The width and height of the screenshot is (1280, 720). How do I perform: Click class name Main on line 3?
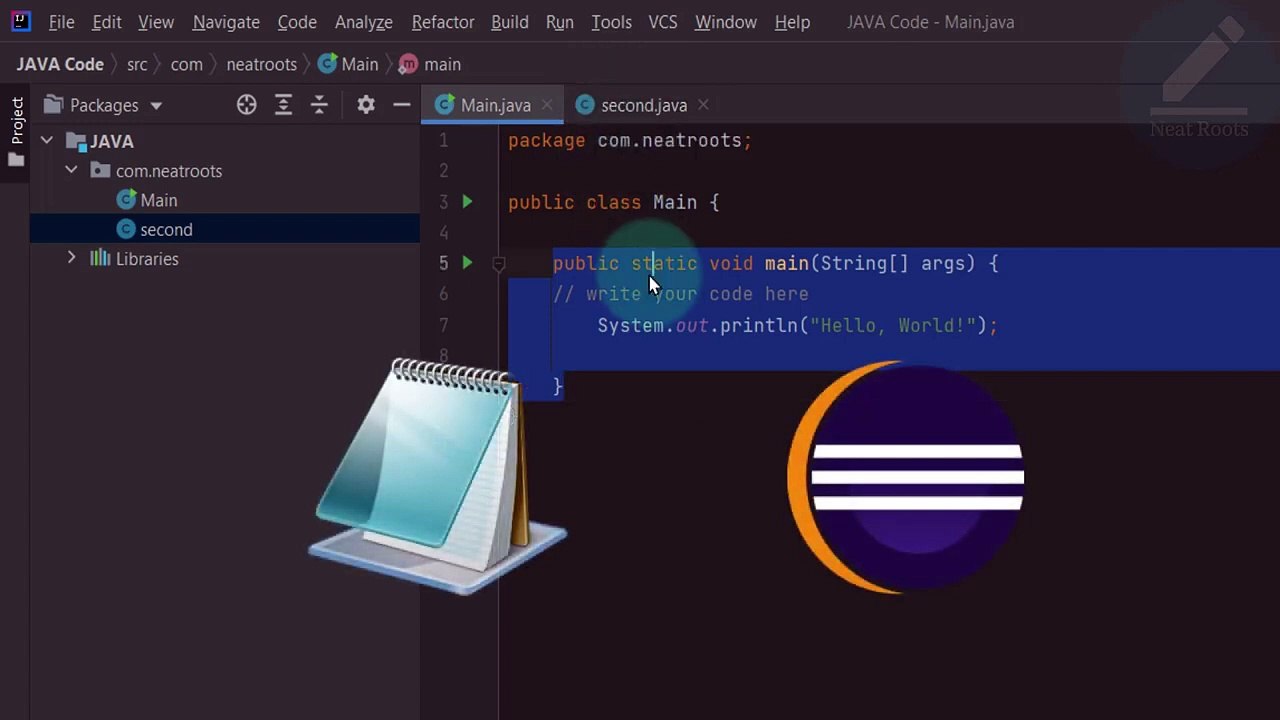point(675,202)
